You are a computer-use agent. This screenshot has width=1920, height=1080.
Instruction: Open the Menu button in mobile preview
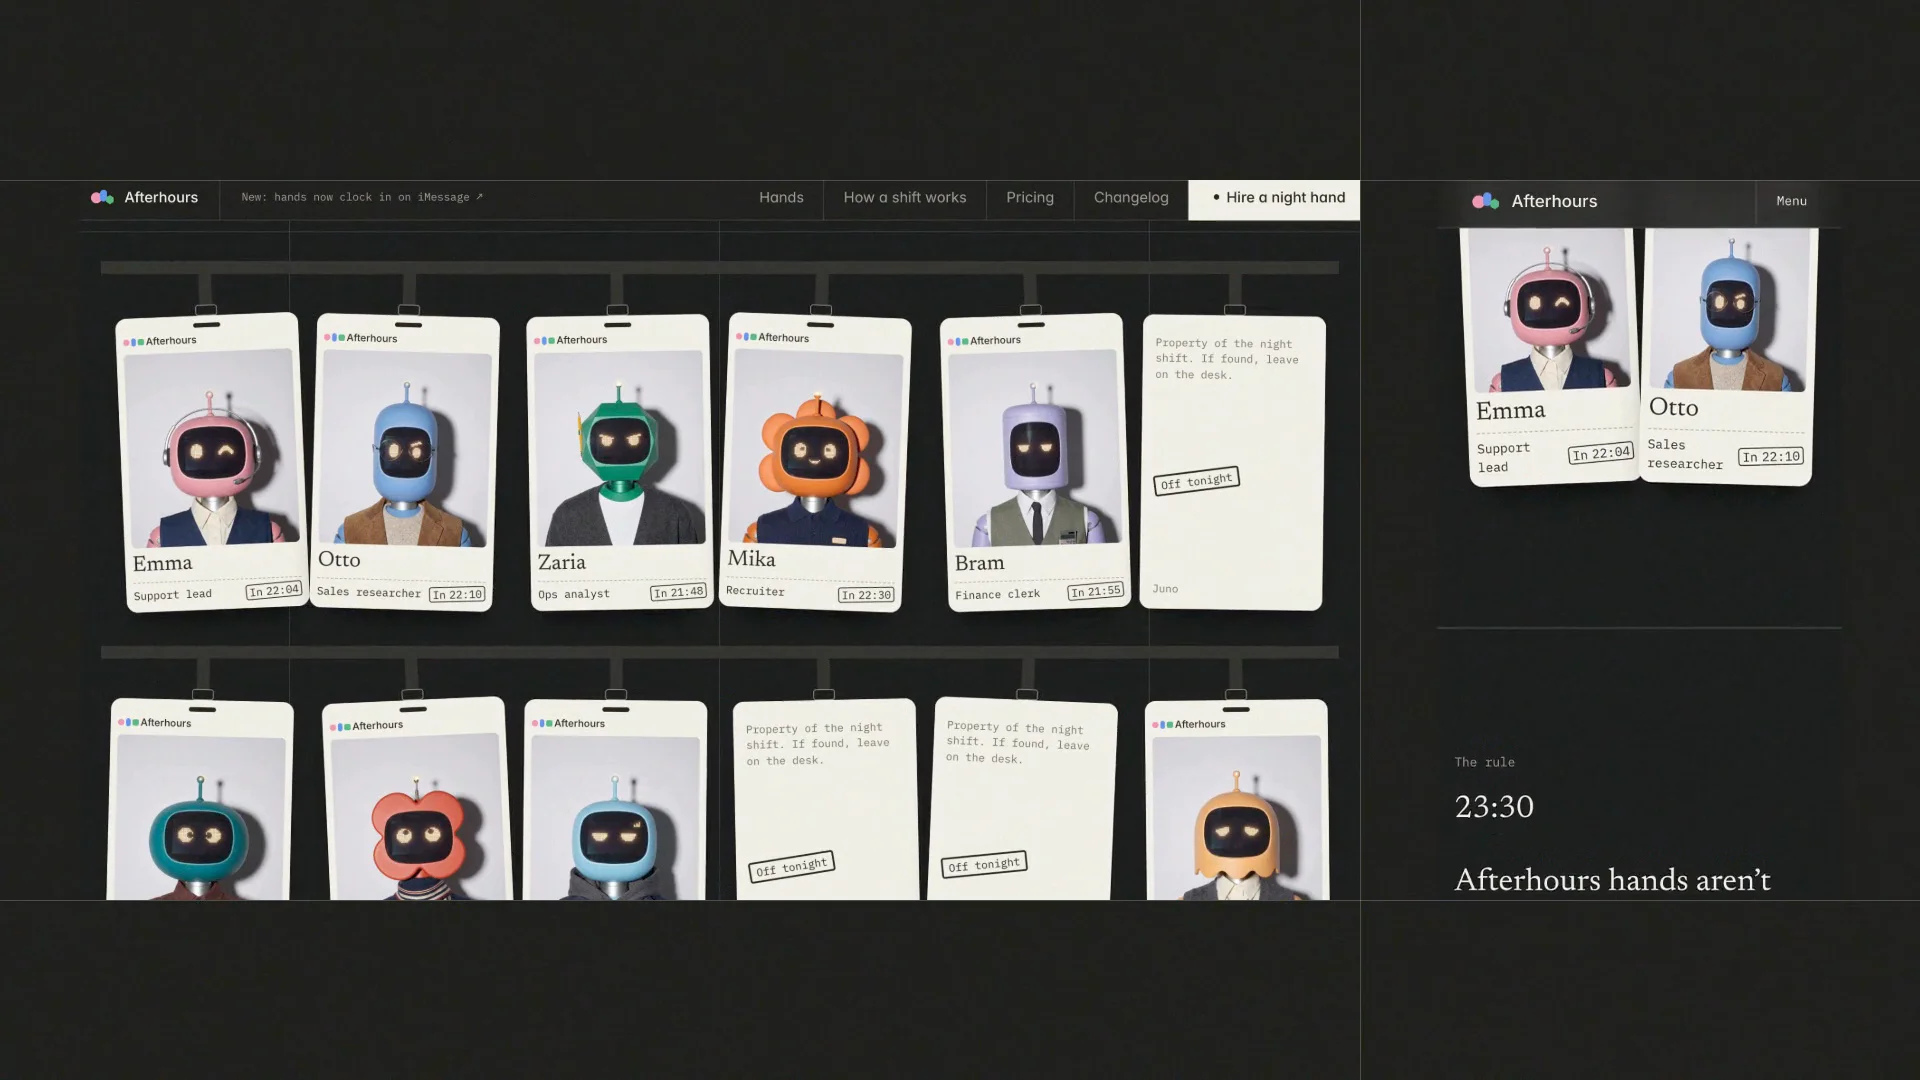point(1791,201)
